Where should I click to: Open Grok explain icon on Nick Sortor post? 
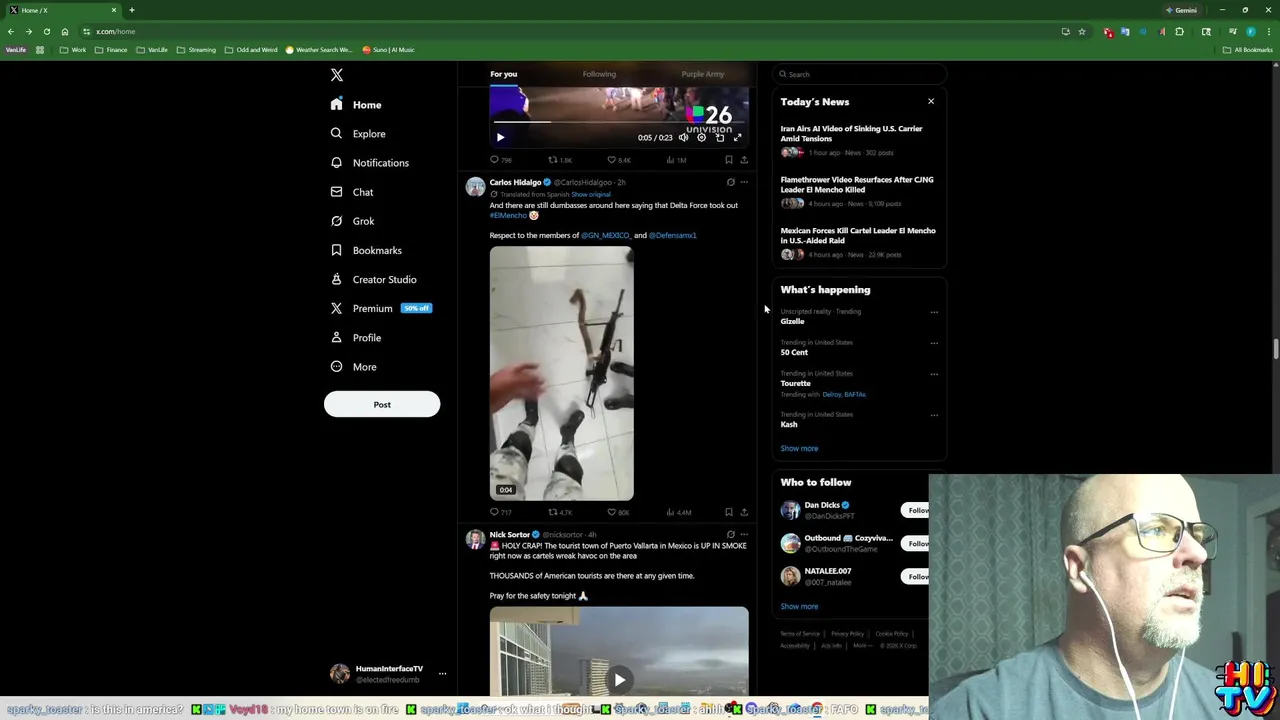[730, 534]
